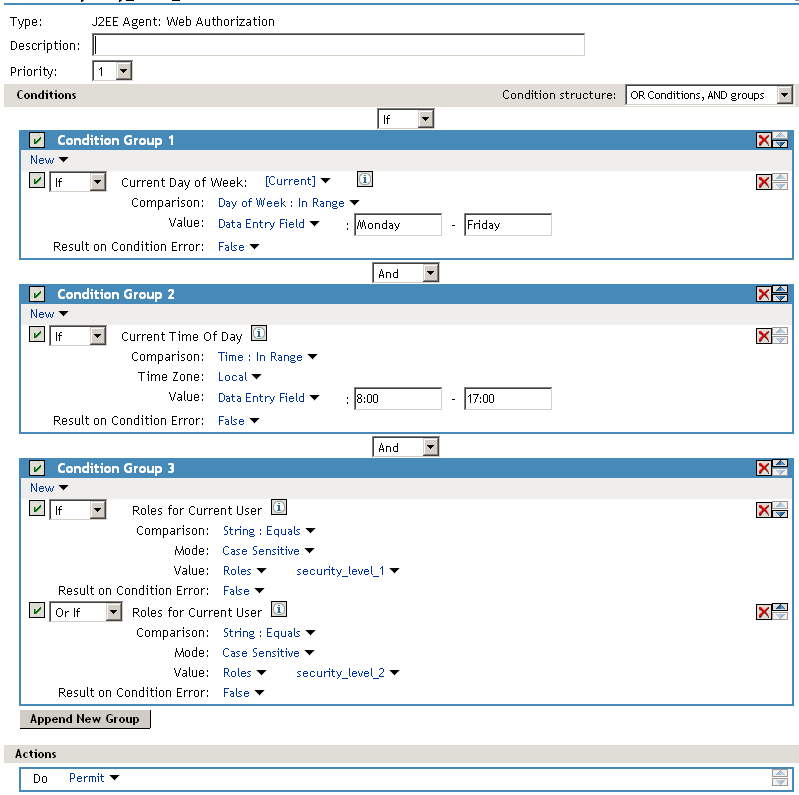
Task: Reorder Condition Group 1 with move arrows
Action: coord(780,140)
